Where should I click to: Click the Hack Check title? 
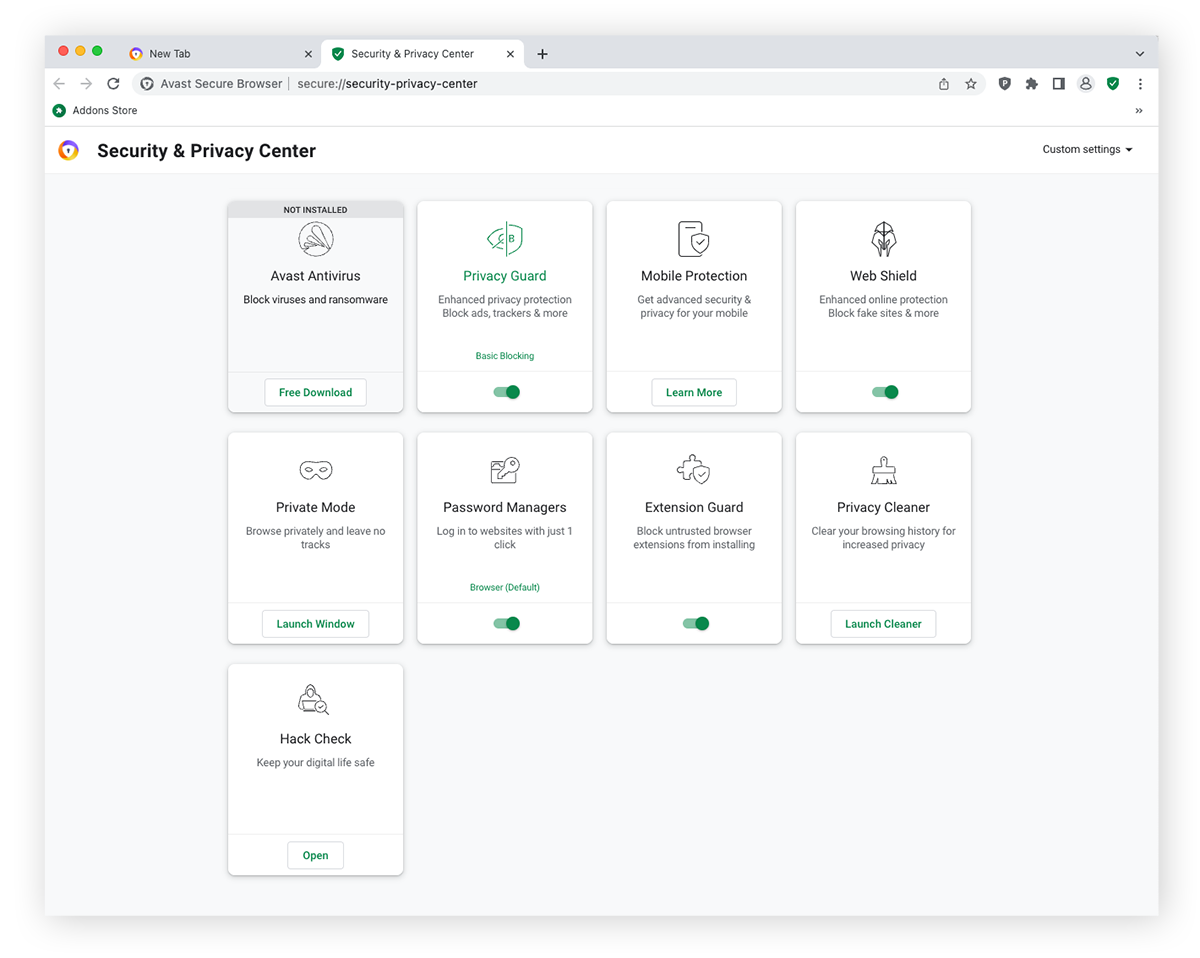coord(315,739)
